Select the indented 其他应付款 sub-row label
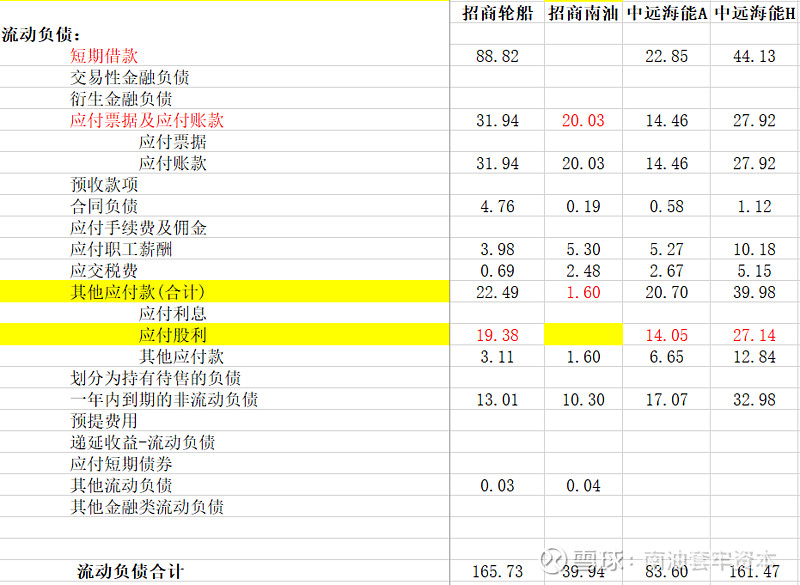The width and height of the screenshot is (800, 585). pyautogui.click(x=181, y=357)
